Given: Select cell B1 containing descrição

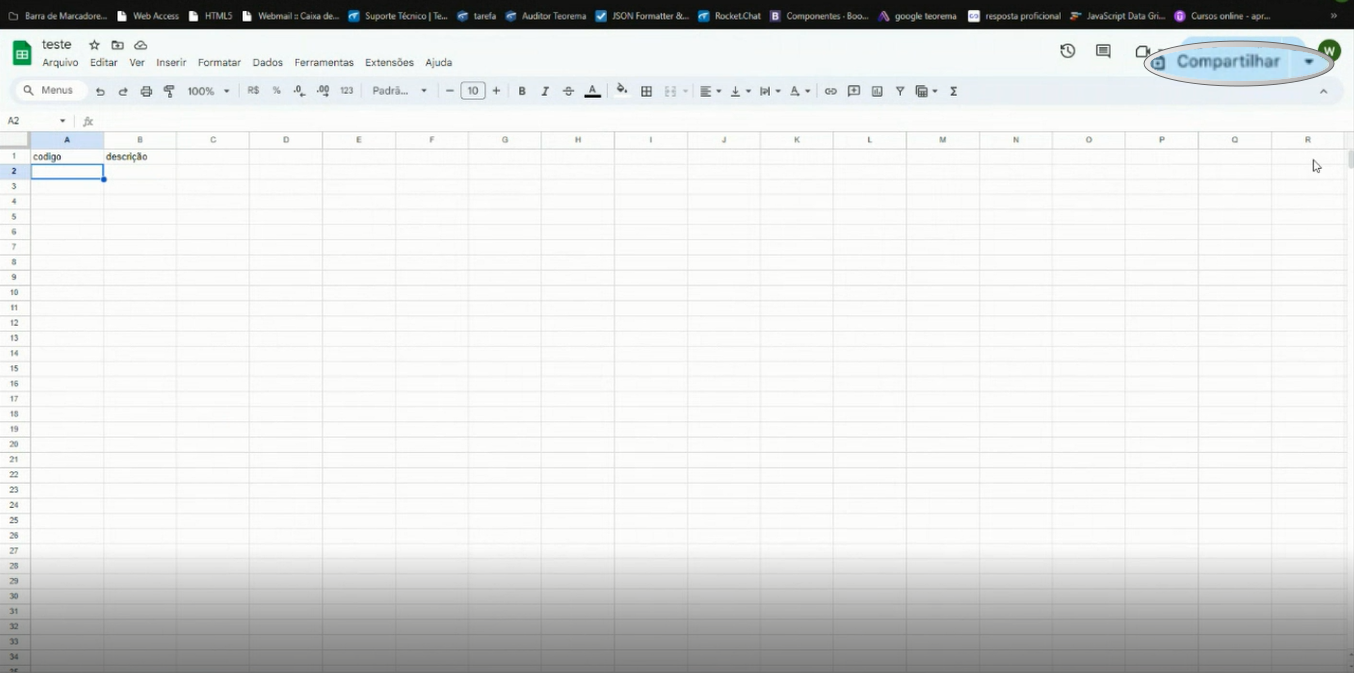Looking at the screenshot, I should coord(140,156).
